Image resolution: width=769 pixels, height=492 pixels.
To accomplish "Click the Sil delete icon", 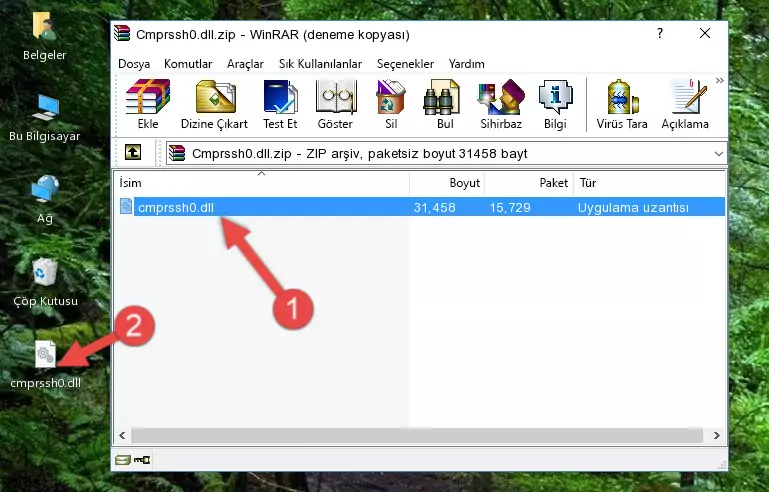I will pyautogui.click(x=391, y=104).
